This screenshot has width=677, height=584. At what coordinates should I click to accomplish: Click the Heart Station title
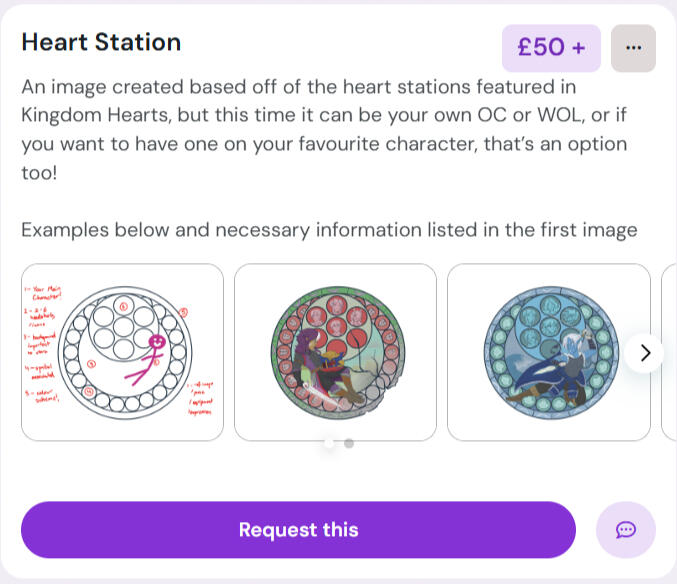coord(101,42)
